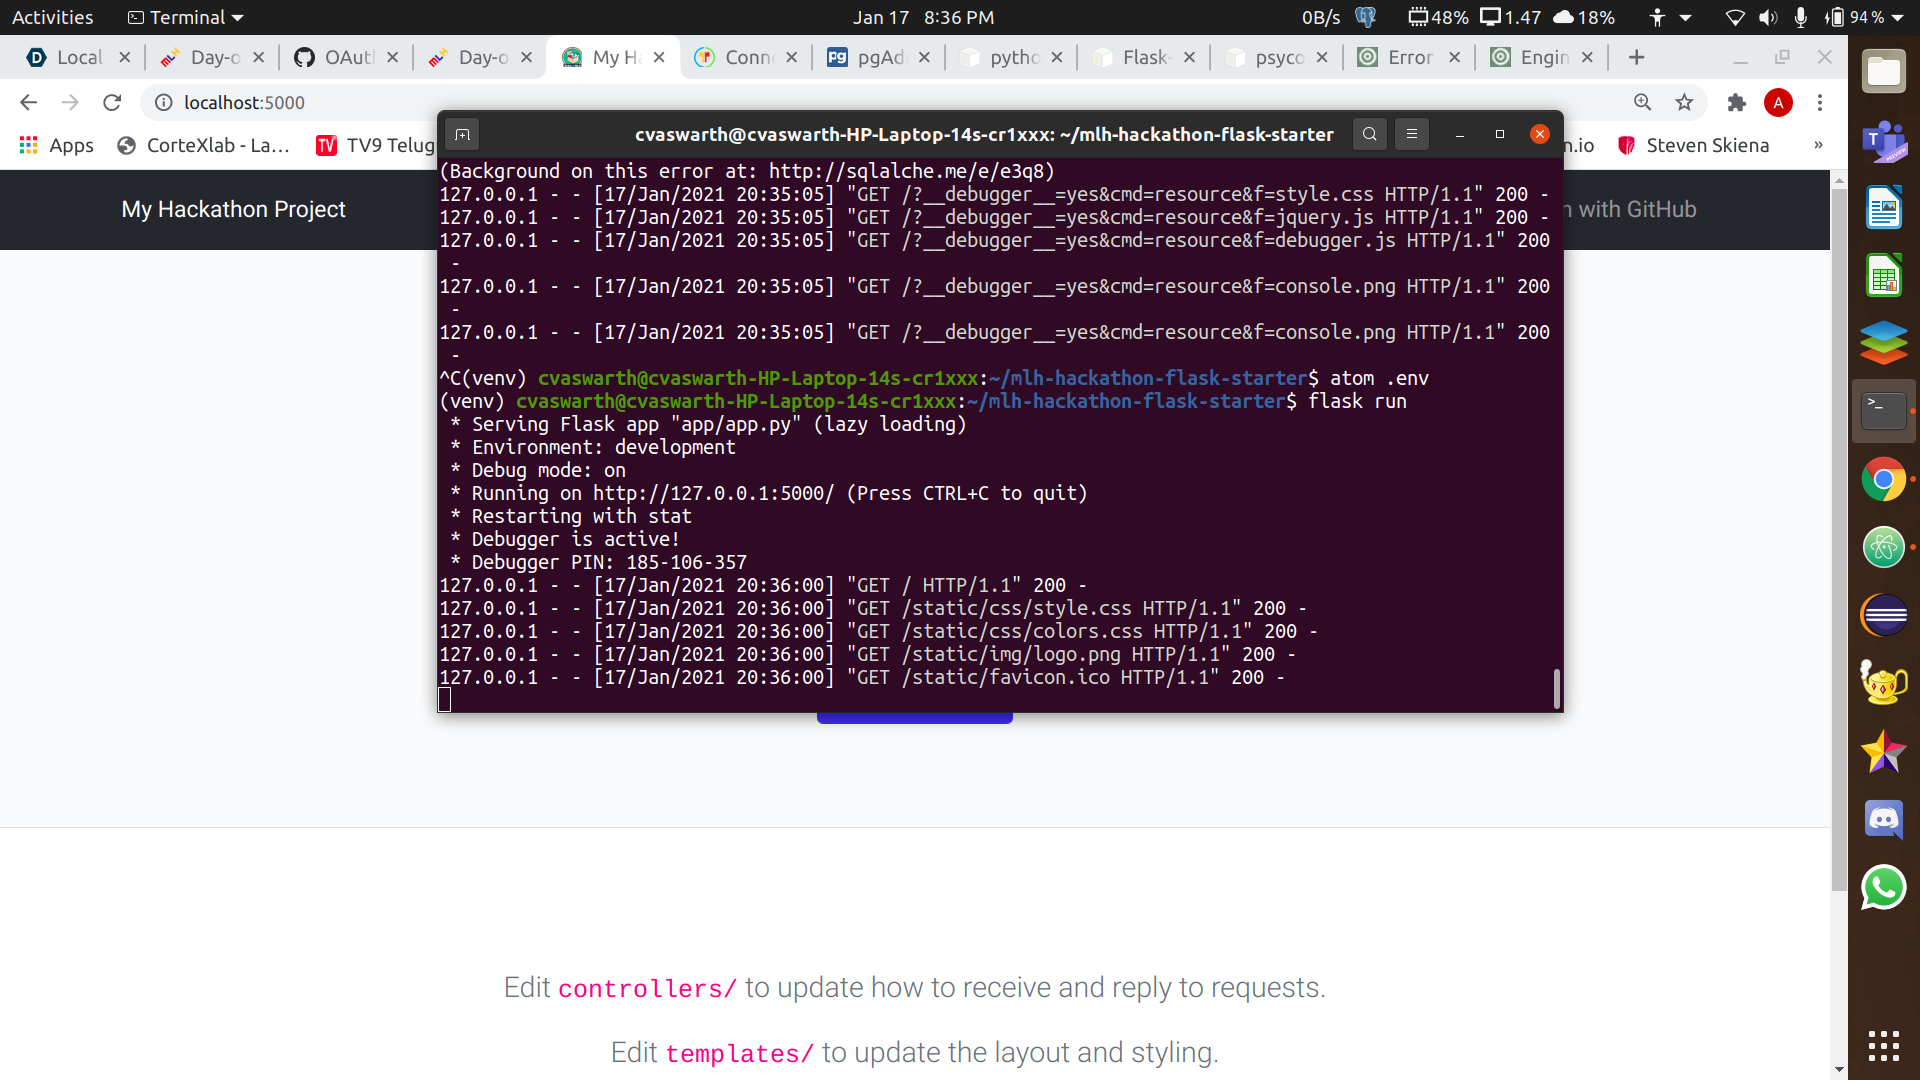1920x1080 pixels.
Task: Open Chrome extensions puzzle icon
Action: tap(1736, 102)
